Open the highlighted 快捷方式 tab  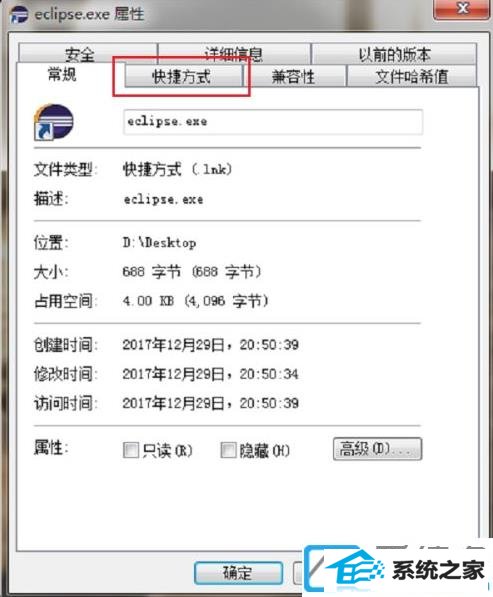pyautogui.click(x=182, y=77)
